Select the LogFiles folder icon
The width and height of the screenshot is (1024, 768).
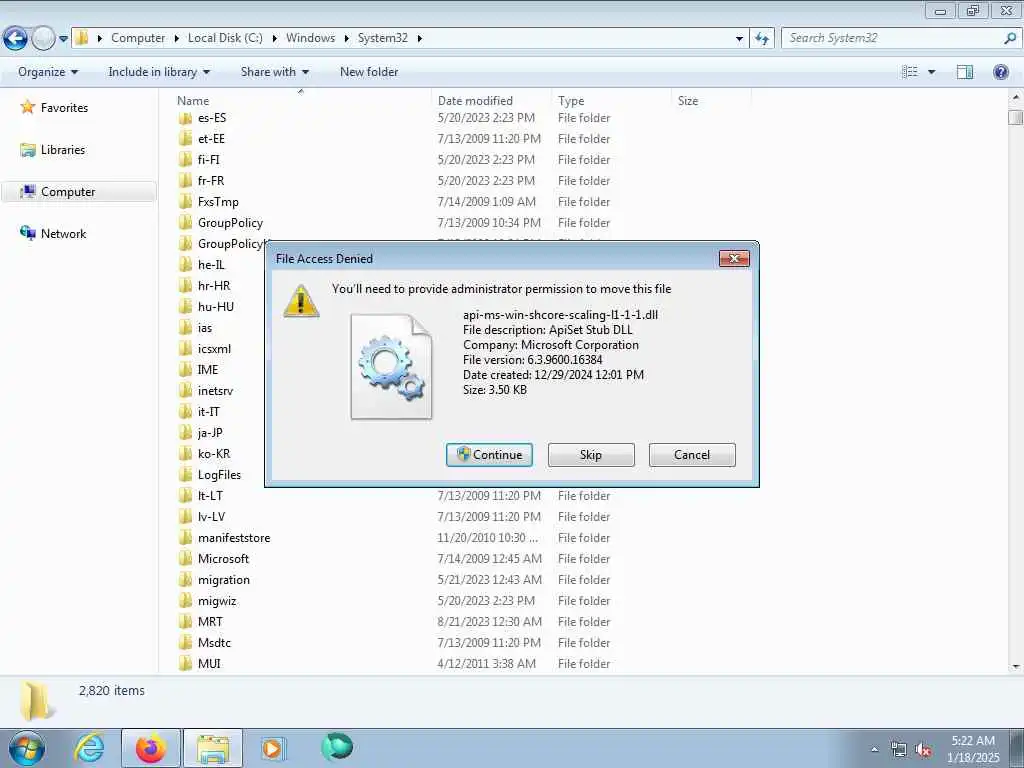pyautogui.click(x=185, y=475)
